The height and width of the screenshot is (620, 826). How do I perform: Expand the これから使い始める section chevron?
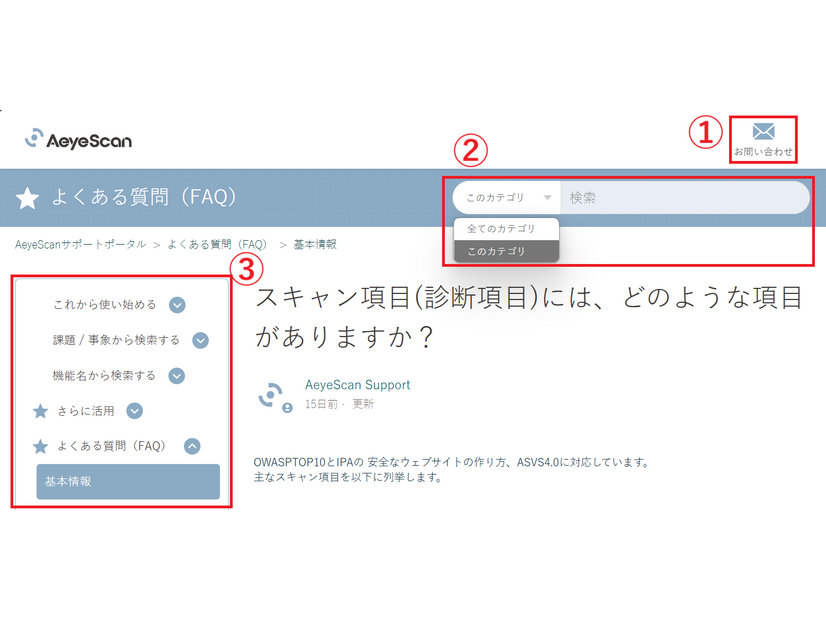(177, 305)
